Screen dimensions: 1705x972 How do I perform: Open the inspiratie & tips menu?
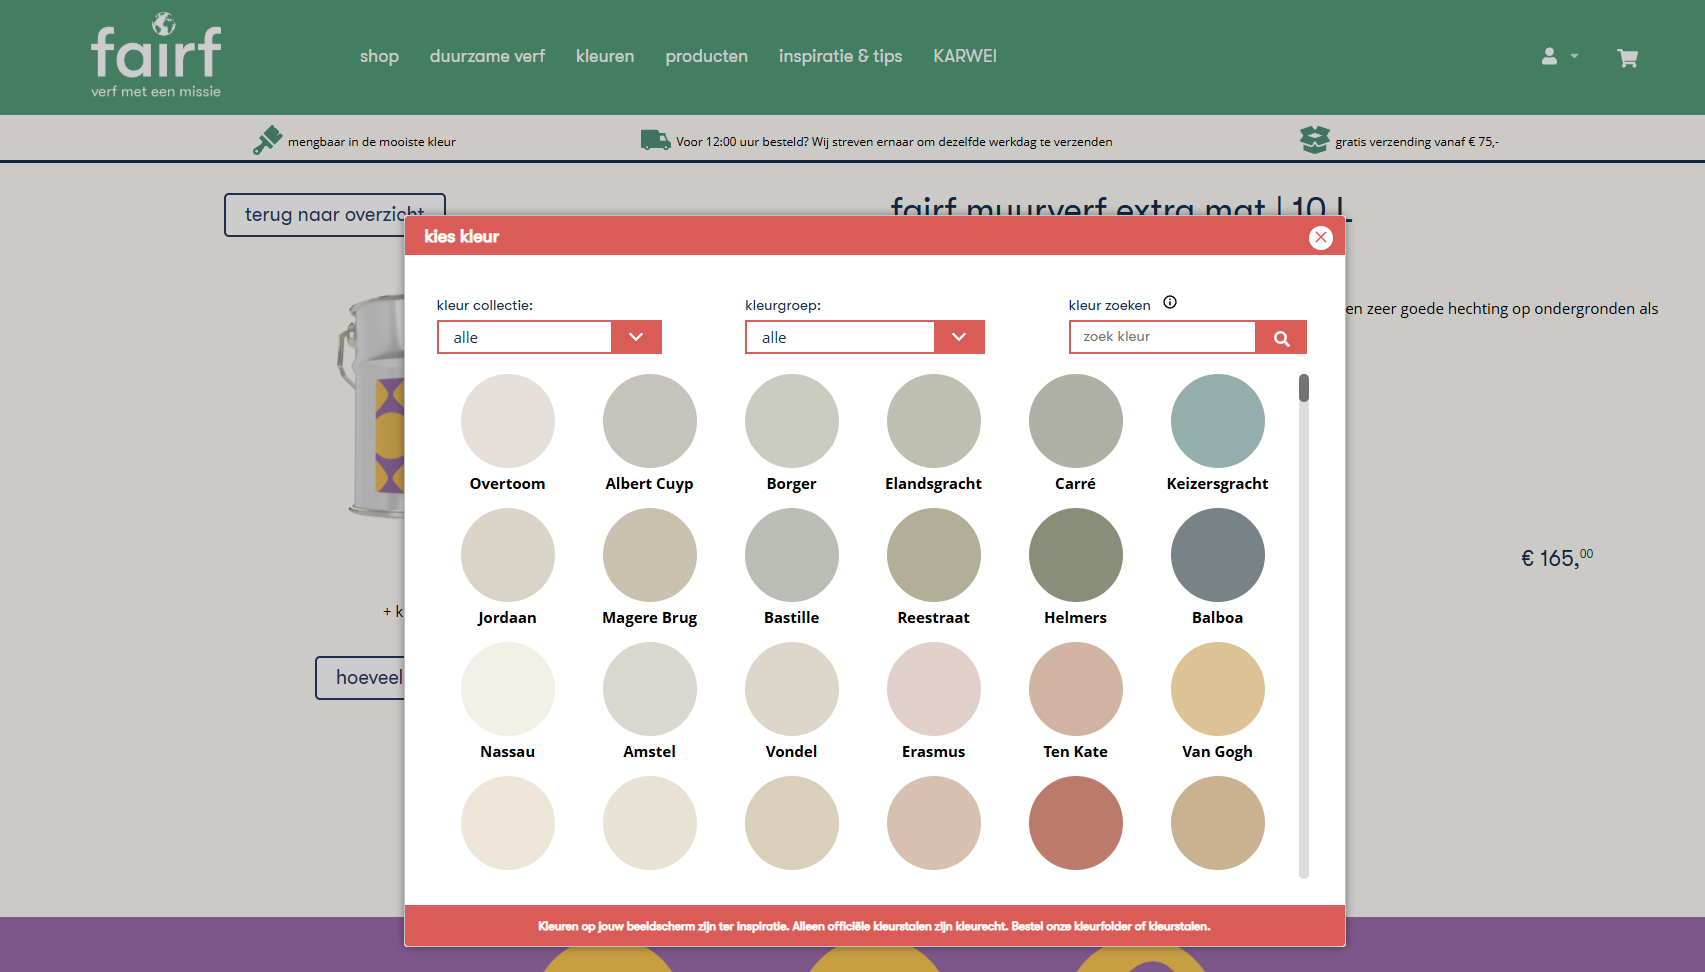[x=840, y=56]
